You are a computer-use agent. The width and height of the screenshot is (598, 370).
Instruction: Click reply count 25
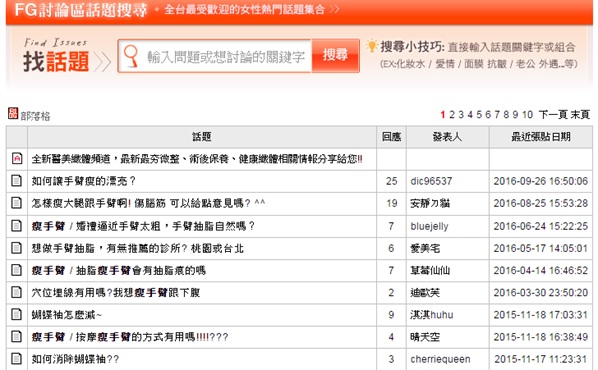(x=392, y=181)
